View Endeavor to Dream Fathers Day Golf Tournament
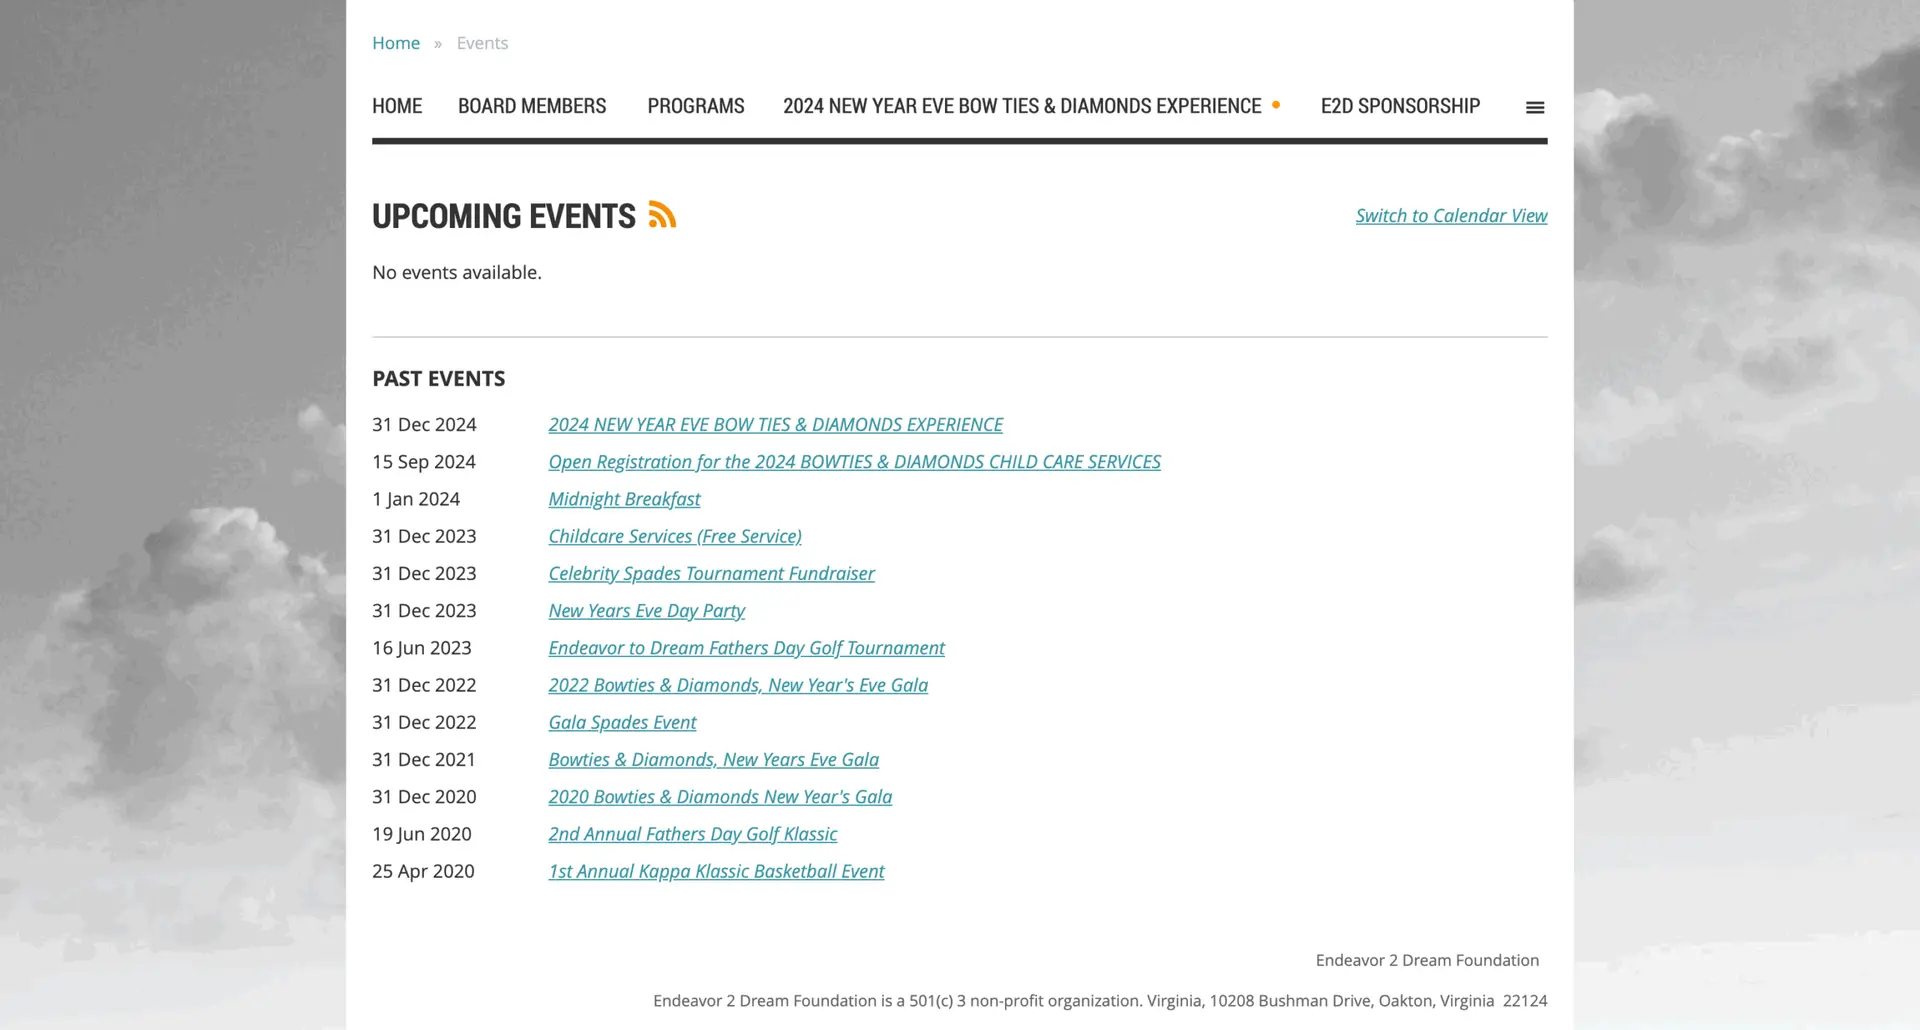Viewport: 1920px width, 1030px height. (746, 648)
